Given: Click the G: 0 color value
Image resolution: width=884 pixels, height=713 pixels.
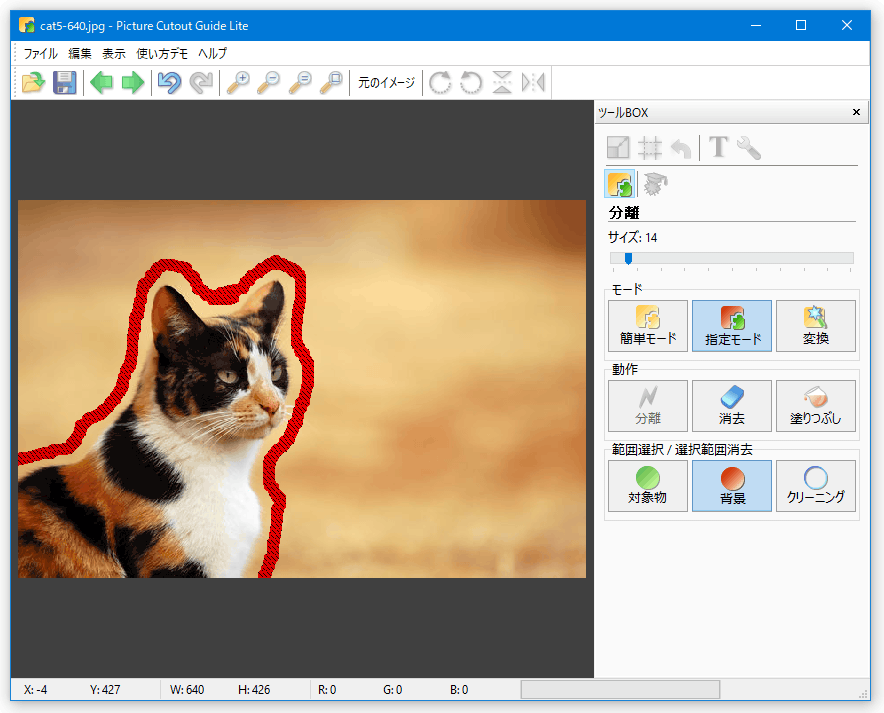Looking at the screenshot, I should (392, 690).
